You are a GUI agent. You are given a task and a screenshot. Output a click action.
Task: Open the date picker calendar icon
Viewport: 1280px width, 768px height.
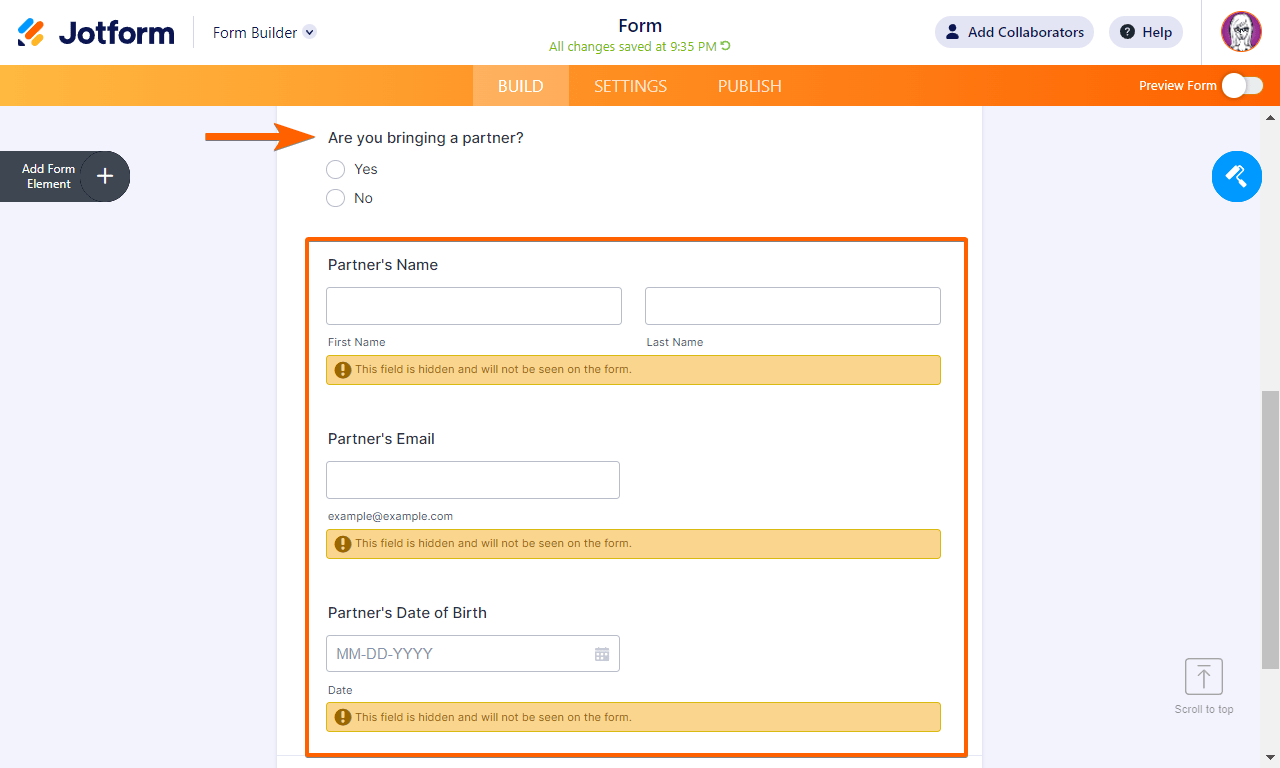pyautogui.click(x=602, y=654)
